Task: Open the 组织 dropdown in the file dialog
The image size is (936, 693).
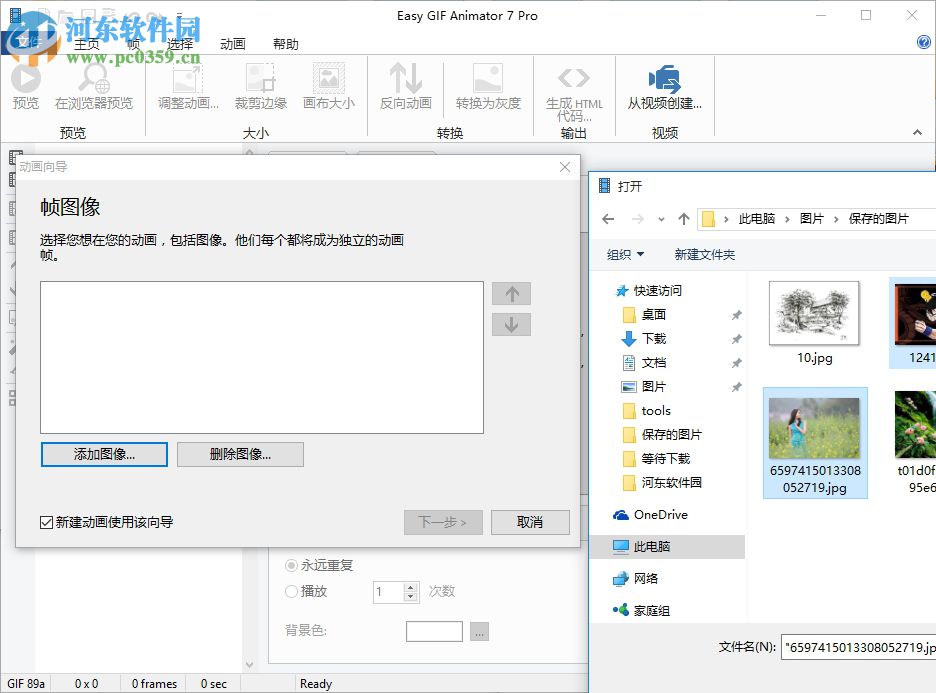Action: pyautogui.click(x=622, y=255)
